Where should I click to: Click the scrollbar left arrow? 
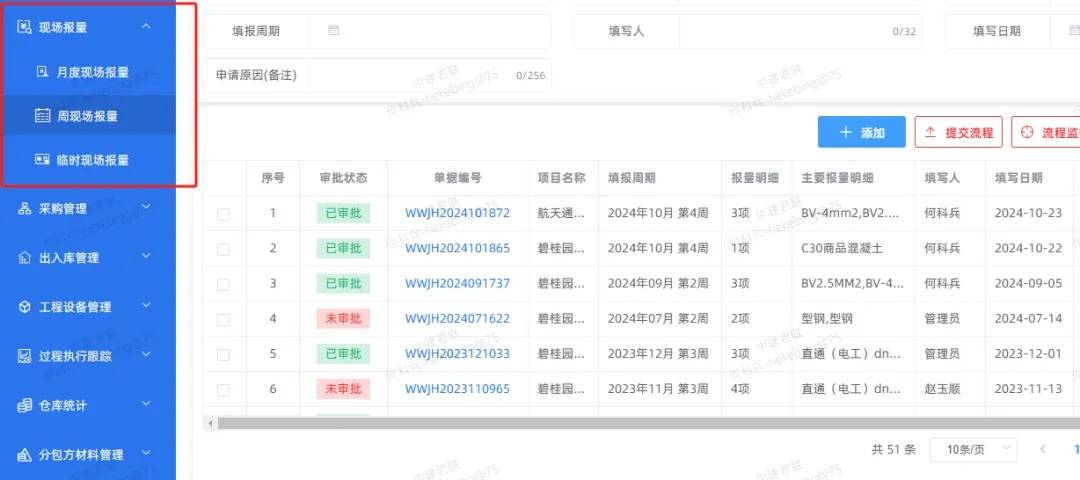click(x=211, y=423)
